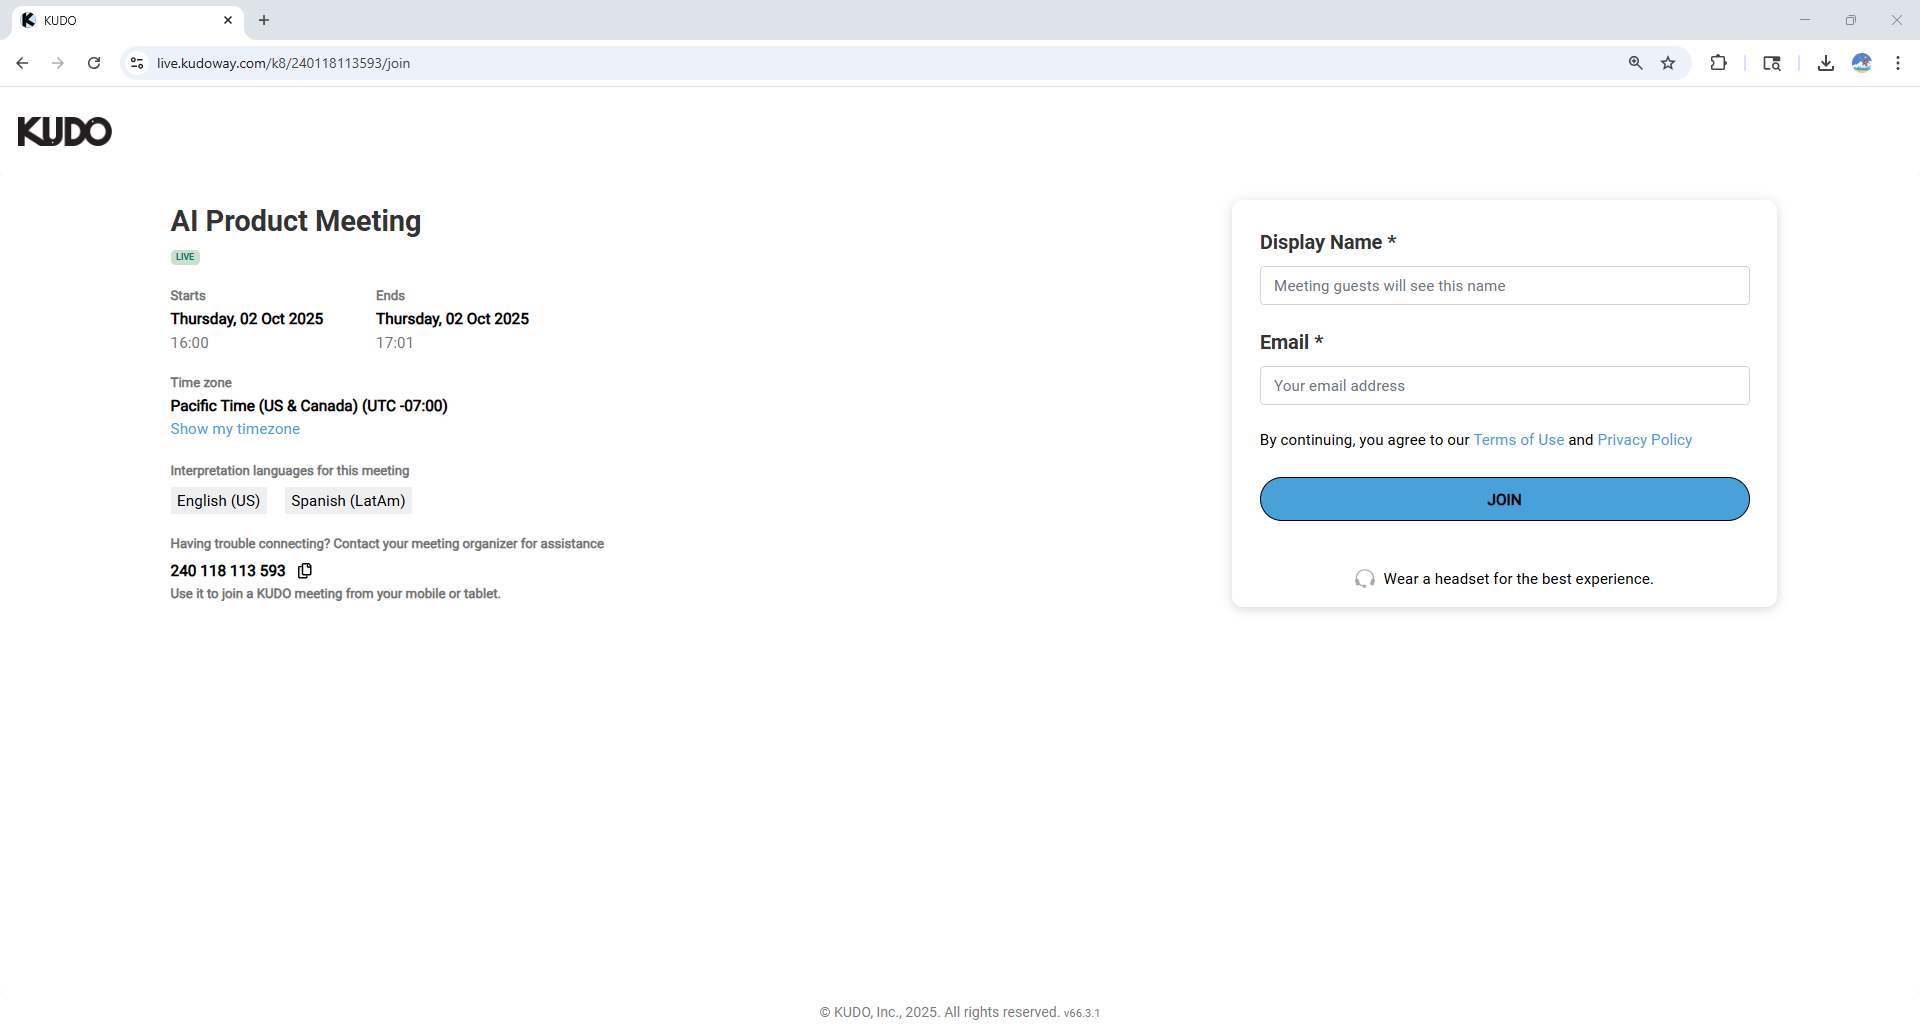1920x1032 pixels.
Task: Reload the current page
Action: pyautogui.click(x=93, y=63)
